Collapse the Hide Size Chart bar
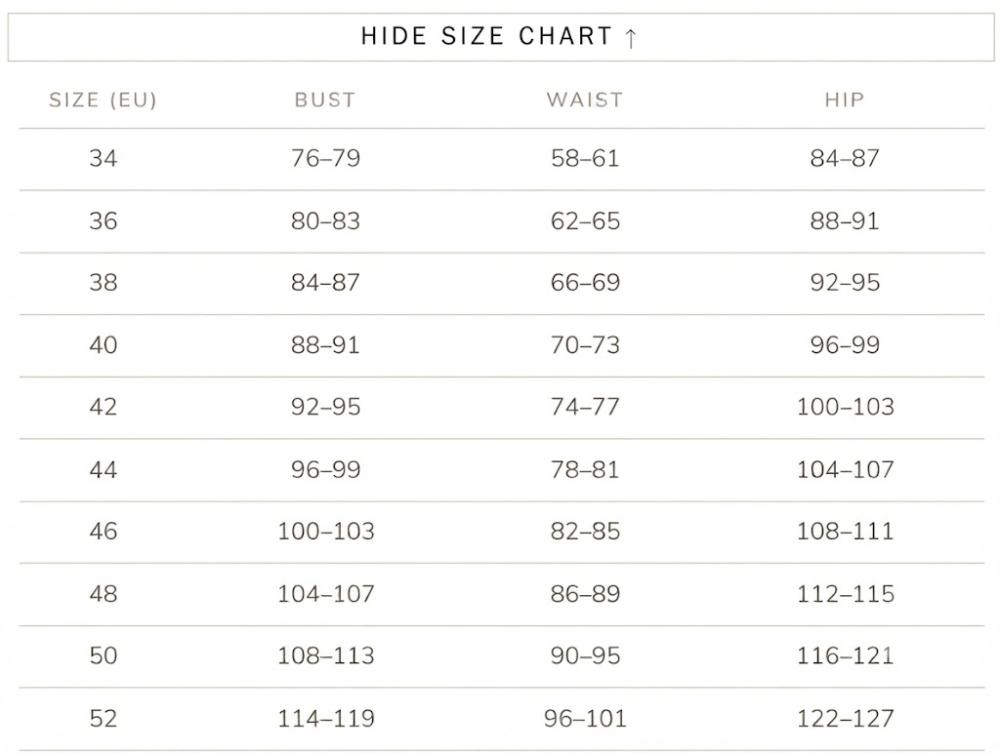 [501, 37]
